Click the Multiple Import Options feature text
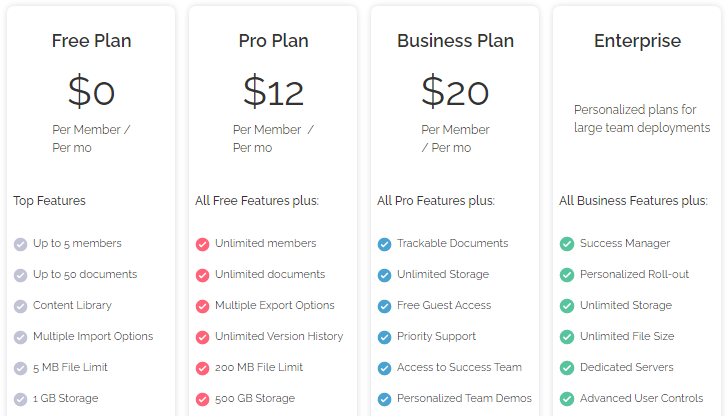The width and height of the screenshot is (726, 416). (93, 336)
